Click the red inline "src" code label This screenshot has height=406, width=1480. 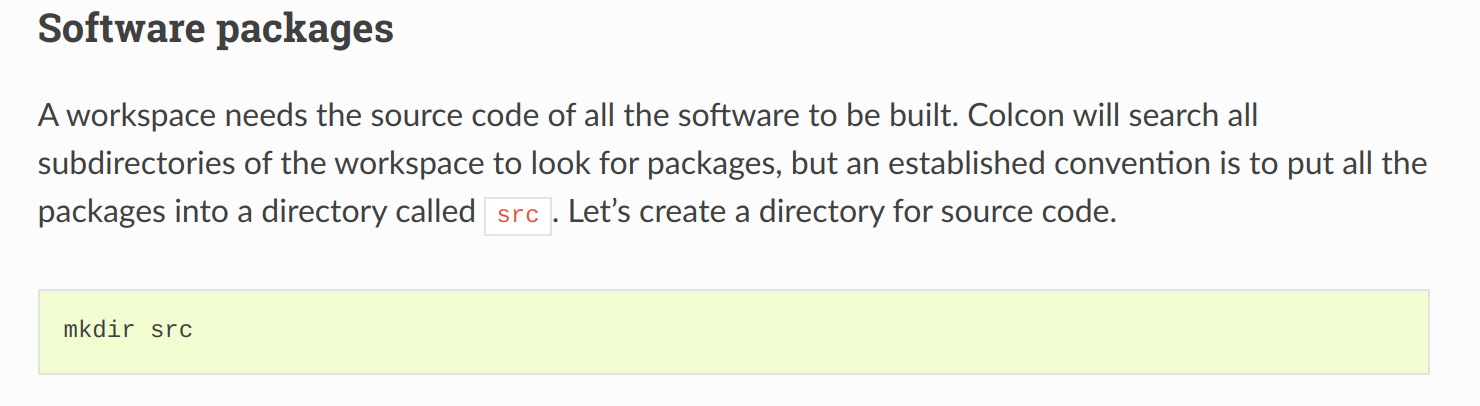point(518,215)
